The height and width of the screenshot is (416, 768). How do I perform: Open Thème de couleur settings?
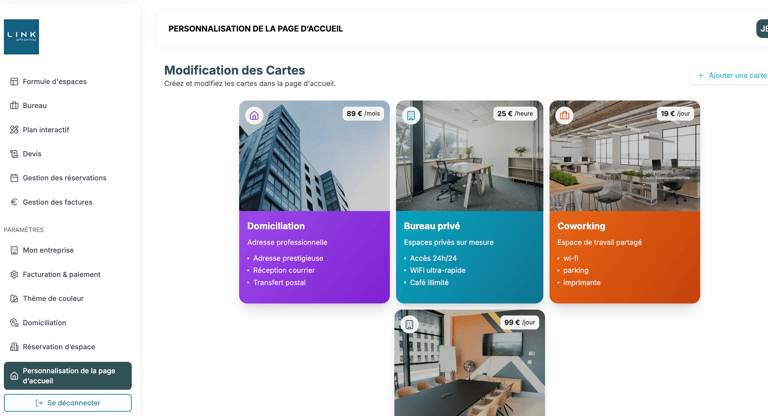[53, 298]
